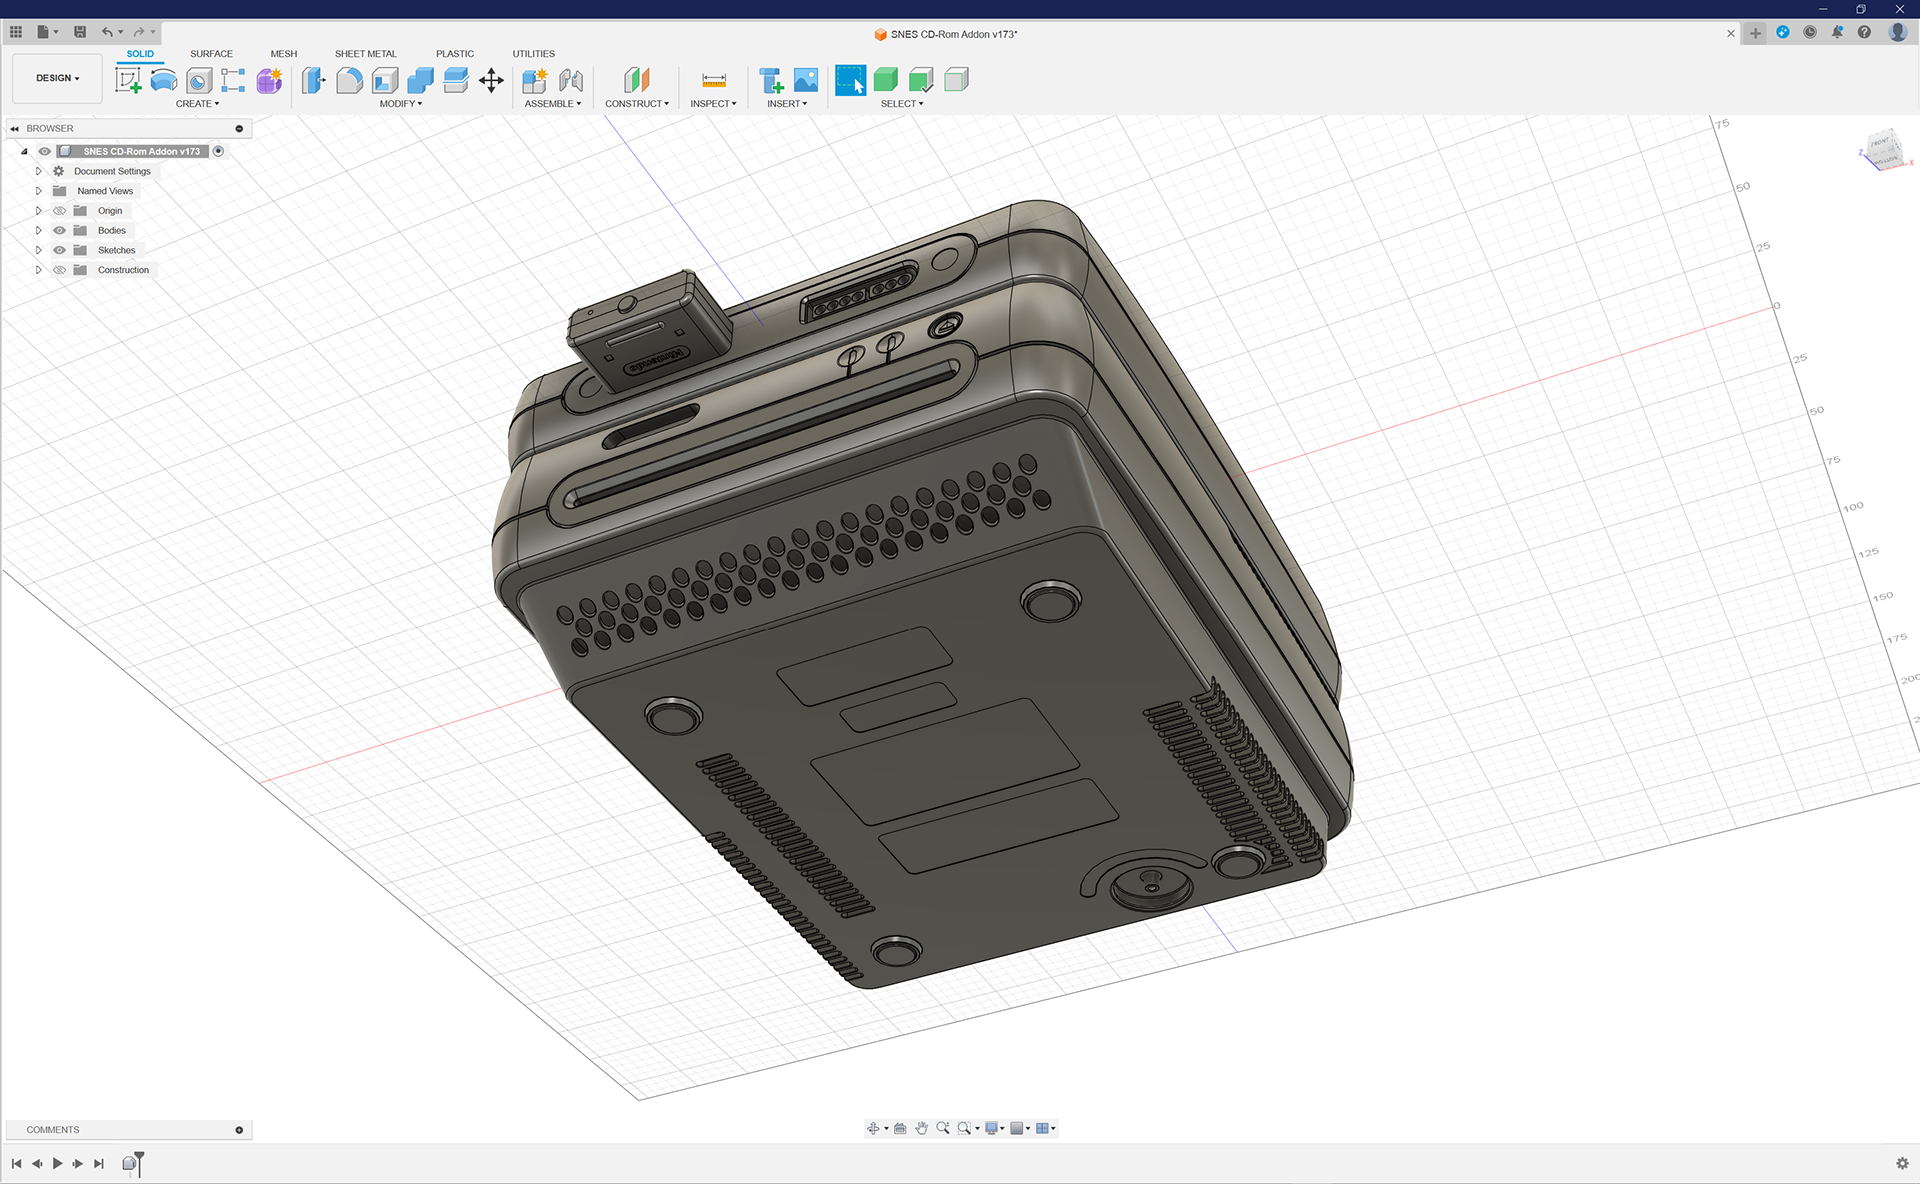This screenshot has height=1184, width=1920.
Task: Switch to the UTILITIES tab
Action: pyautogui.click(x=534, y=54)
